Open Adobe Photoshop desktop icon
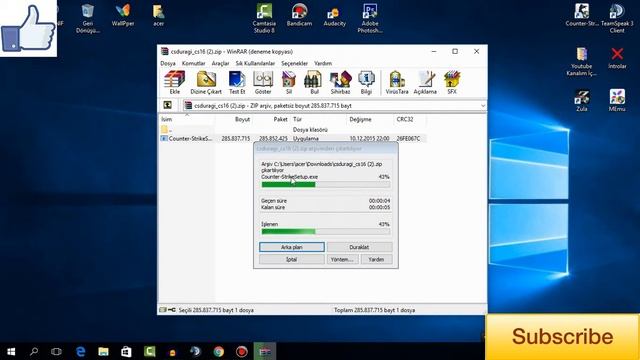The image size is (640, 360). click(x=370, y=18)
